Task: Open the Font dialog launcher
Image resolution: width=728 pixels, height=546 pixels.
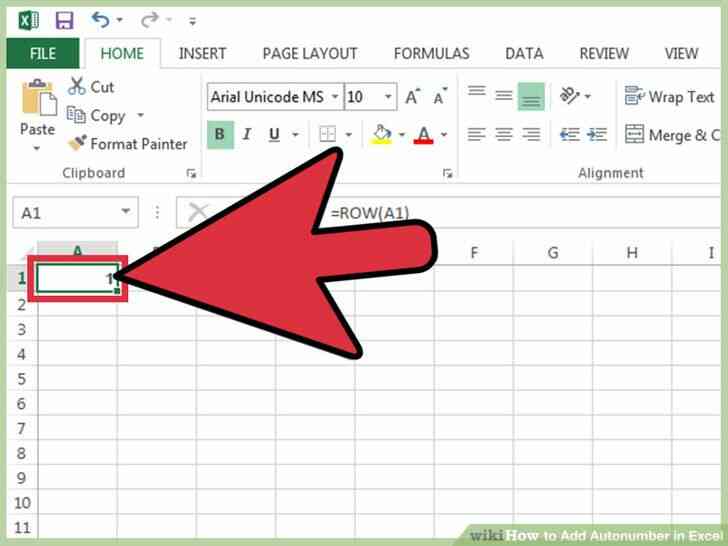Action: click(447, 174)
